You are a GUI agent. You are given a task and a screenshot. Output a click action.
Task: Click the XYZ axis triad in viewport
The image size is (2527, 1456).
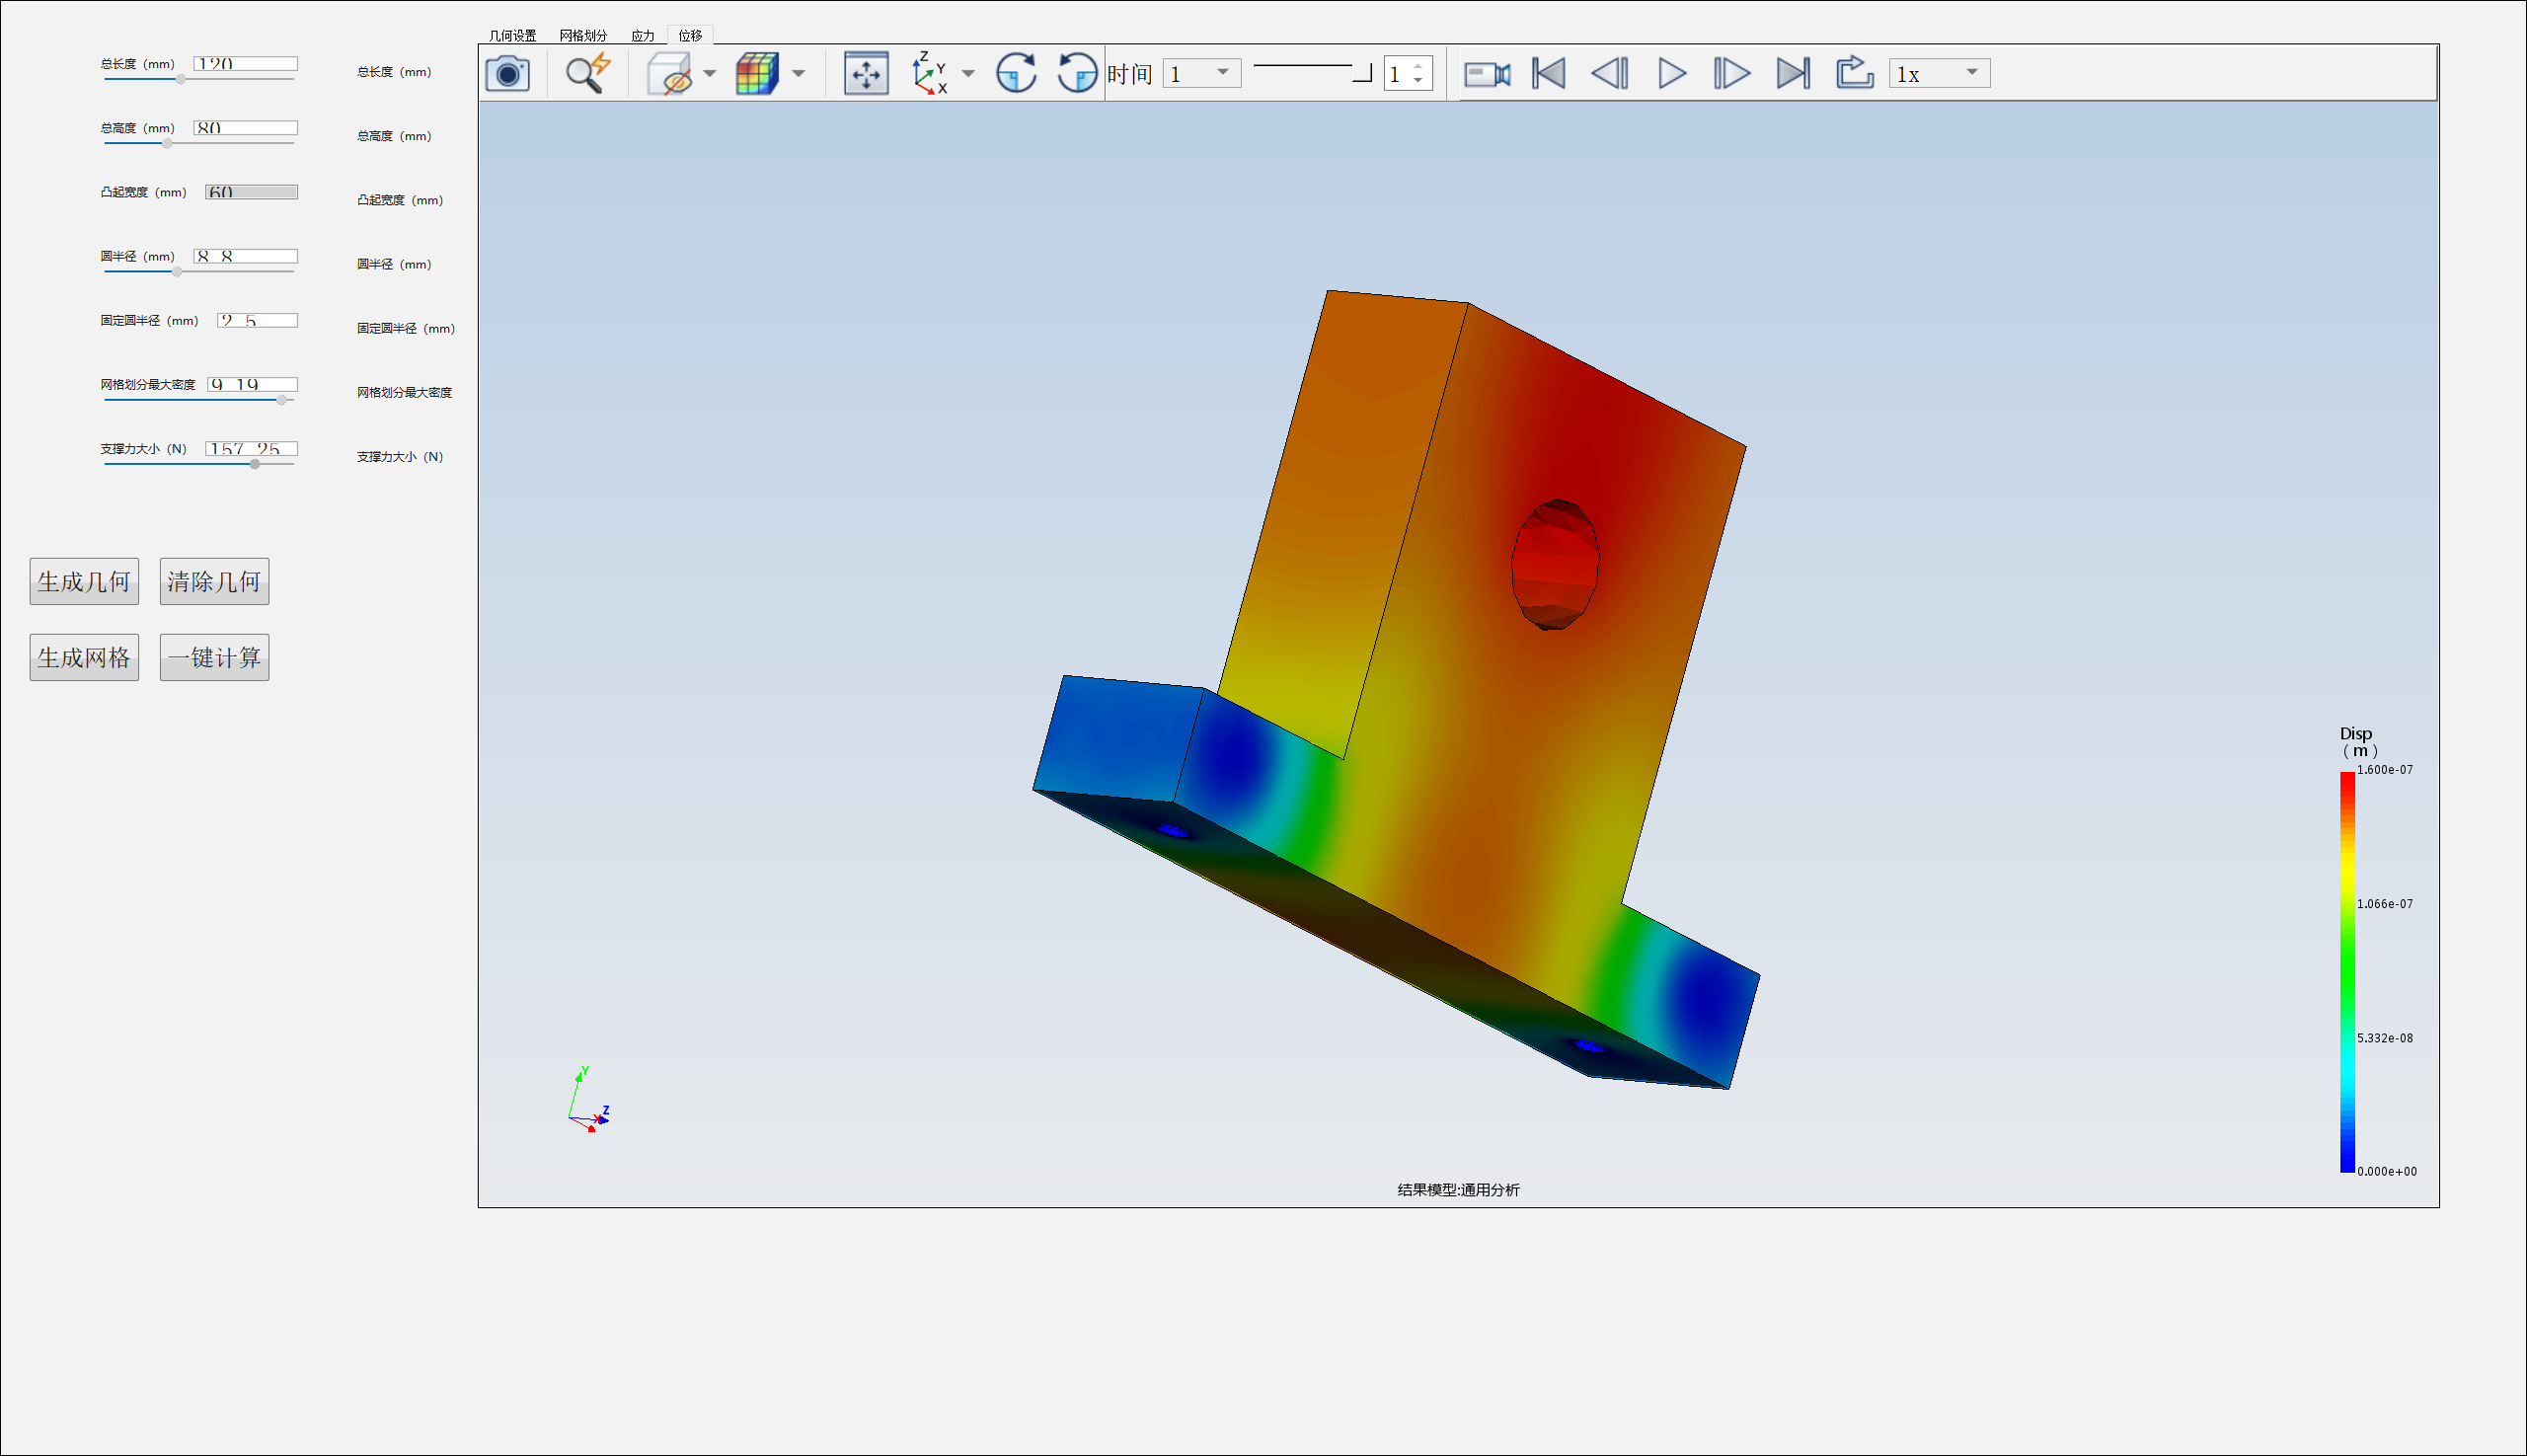(590, 1100)
